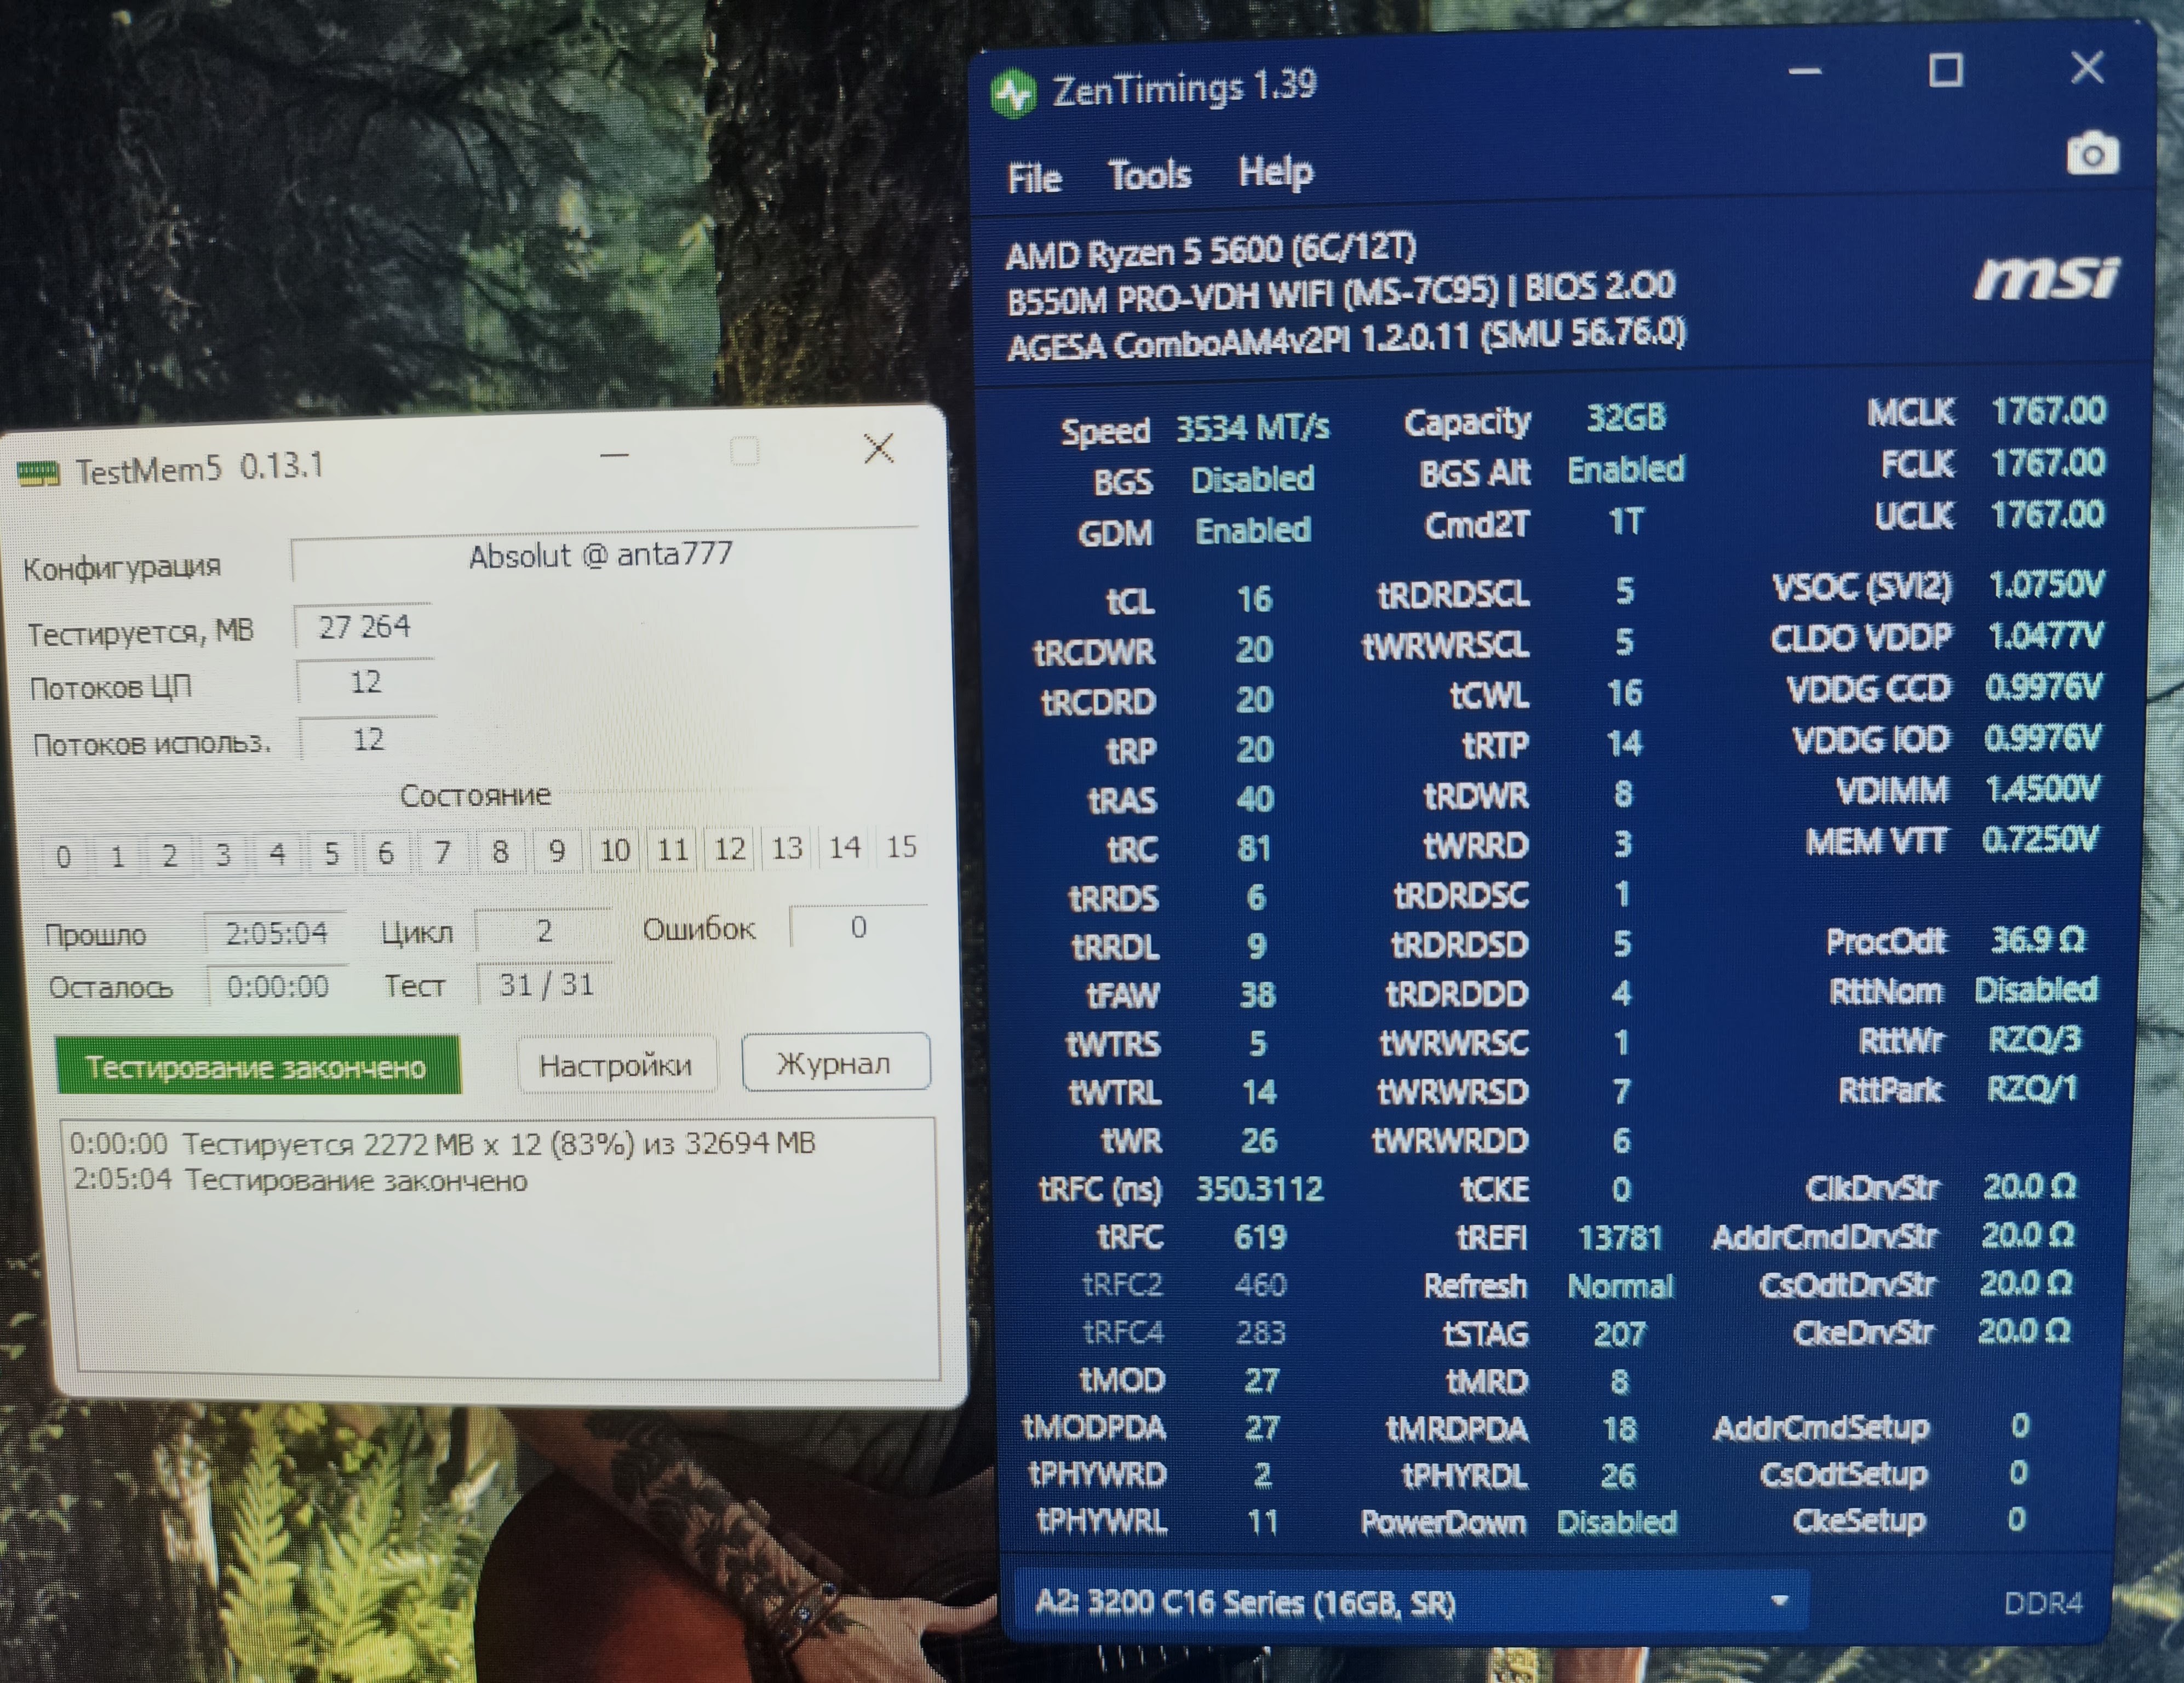
Task: Take a screenshot with ZenTimings camera icon
Action: [x=2092, y=154]
